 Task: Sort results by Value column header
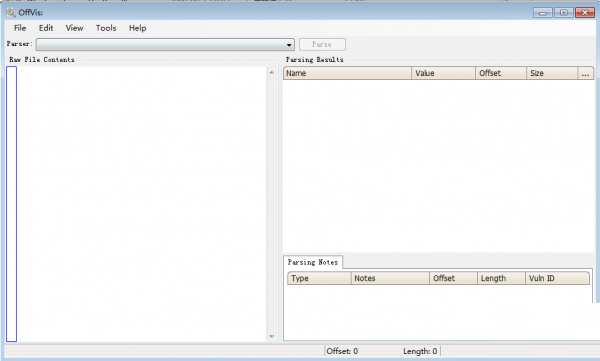(x=443, y=73)
